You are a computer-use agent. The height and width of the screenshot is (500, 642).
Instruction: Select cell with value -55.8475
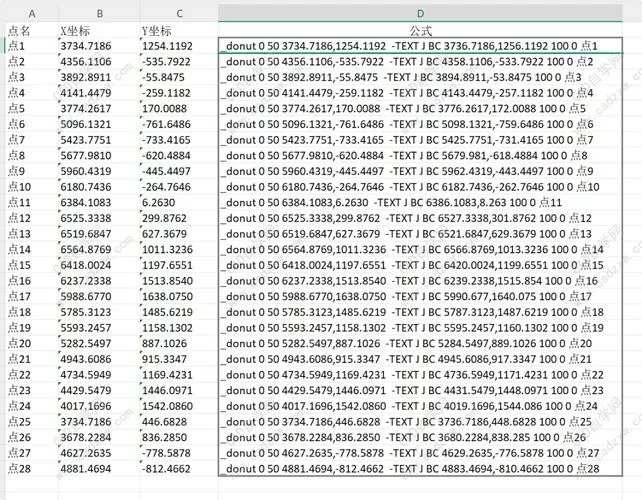pyautogui.click(x=179, y=77)
